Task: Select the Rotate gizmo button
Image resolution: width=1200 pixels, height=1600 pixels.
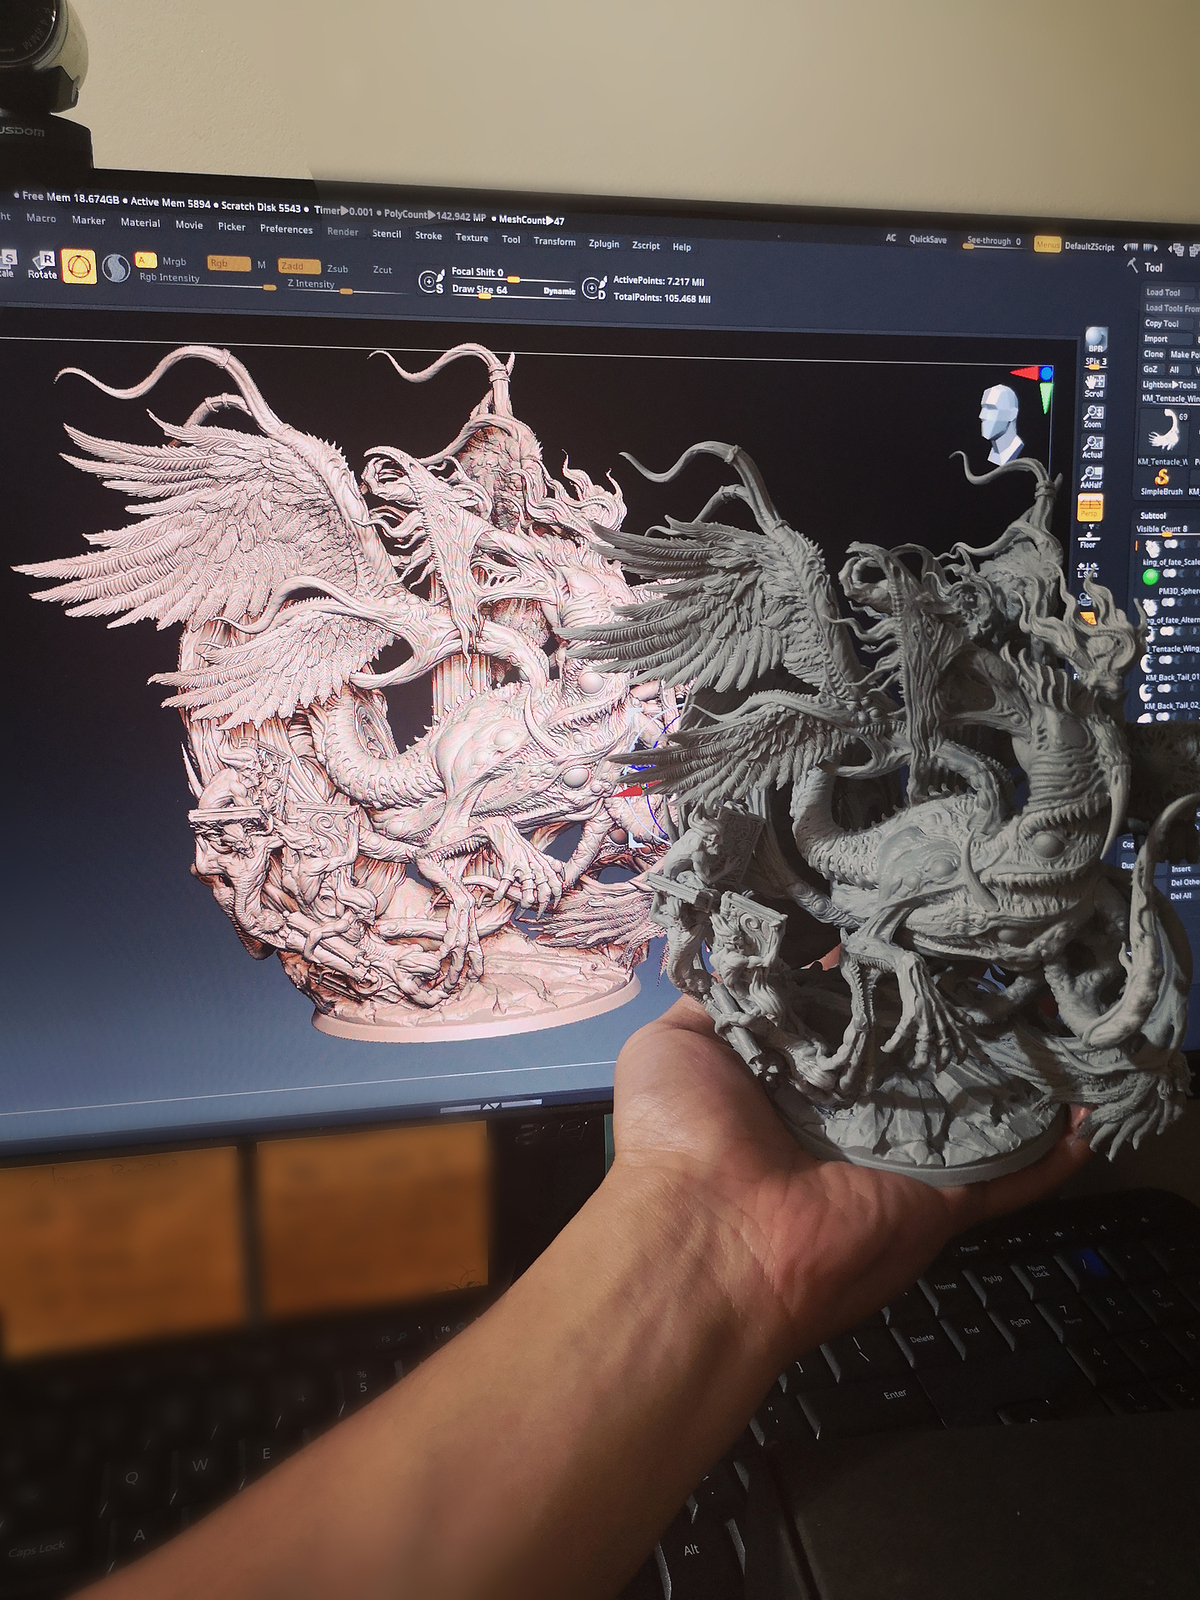Action: [x=42, y=266]
